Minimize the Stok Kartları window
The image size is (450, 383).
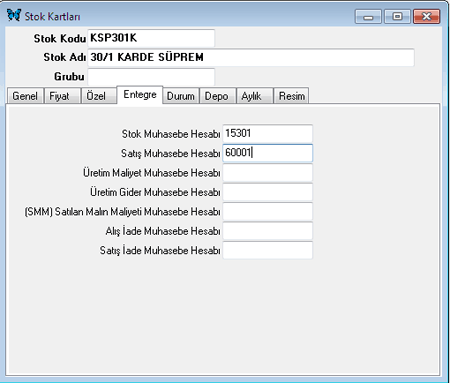368,16
